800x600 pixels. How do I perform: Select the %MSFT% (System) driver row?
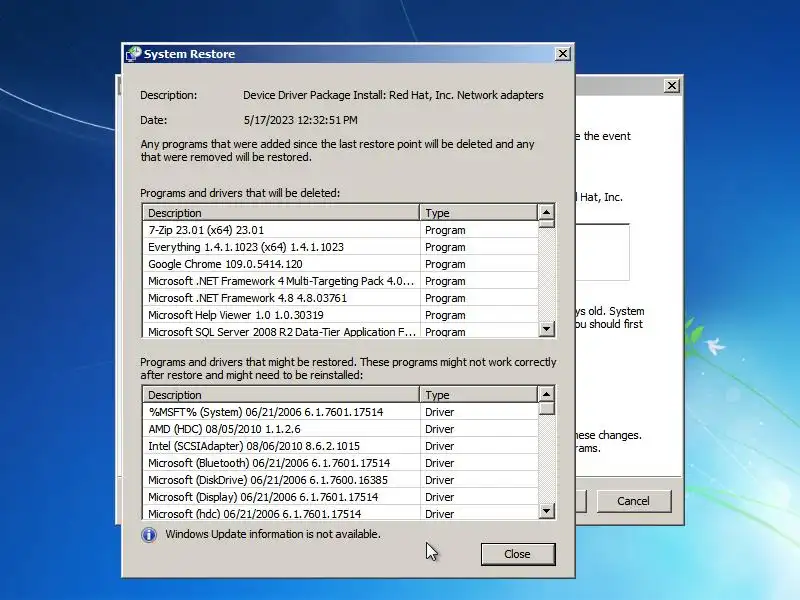point(341,412)
